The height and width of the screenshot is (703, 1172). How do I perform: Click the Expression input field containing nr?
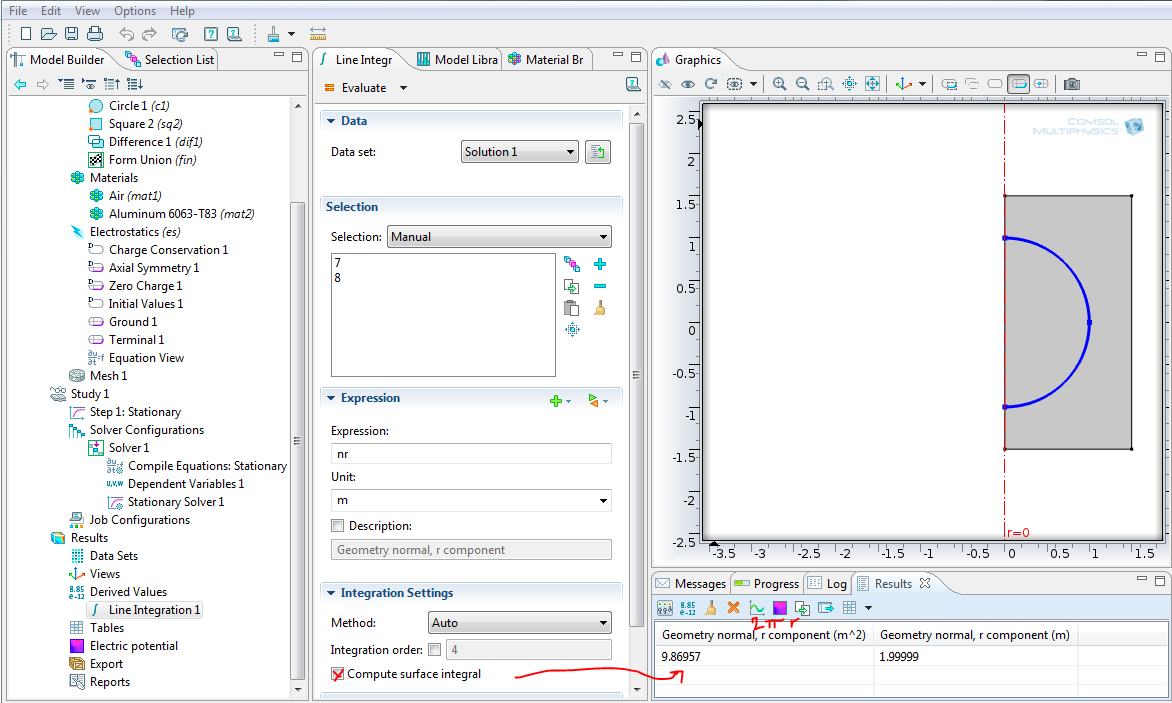click(470, 454)
